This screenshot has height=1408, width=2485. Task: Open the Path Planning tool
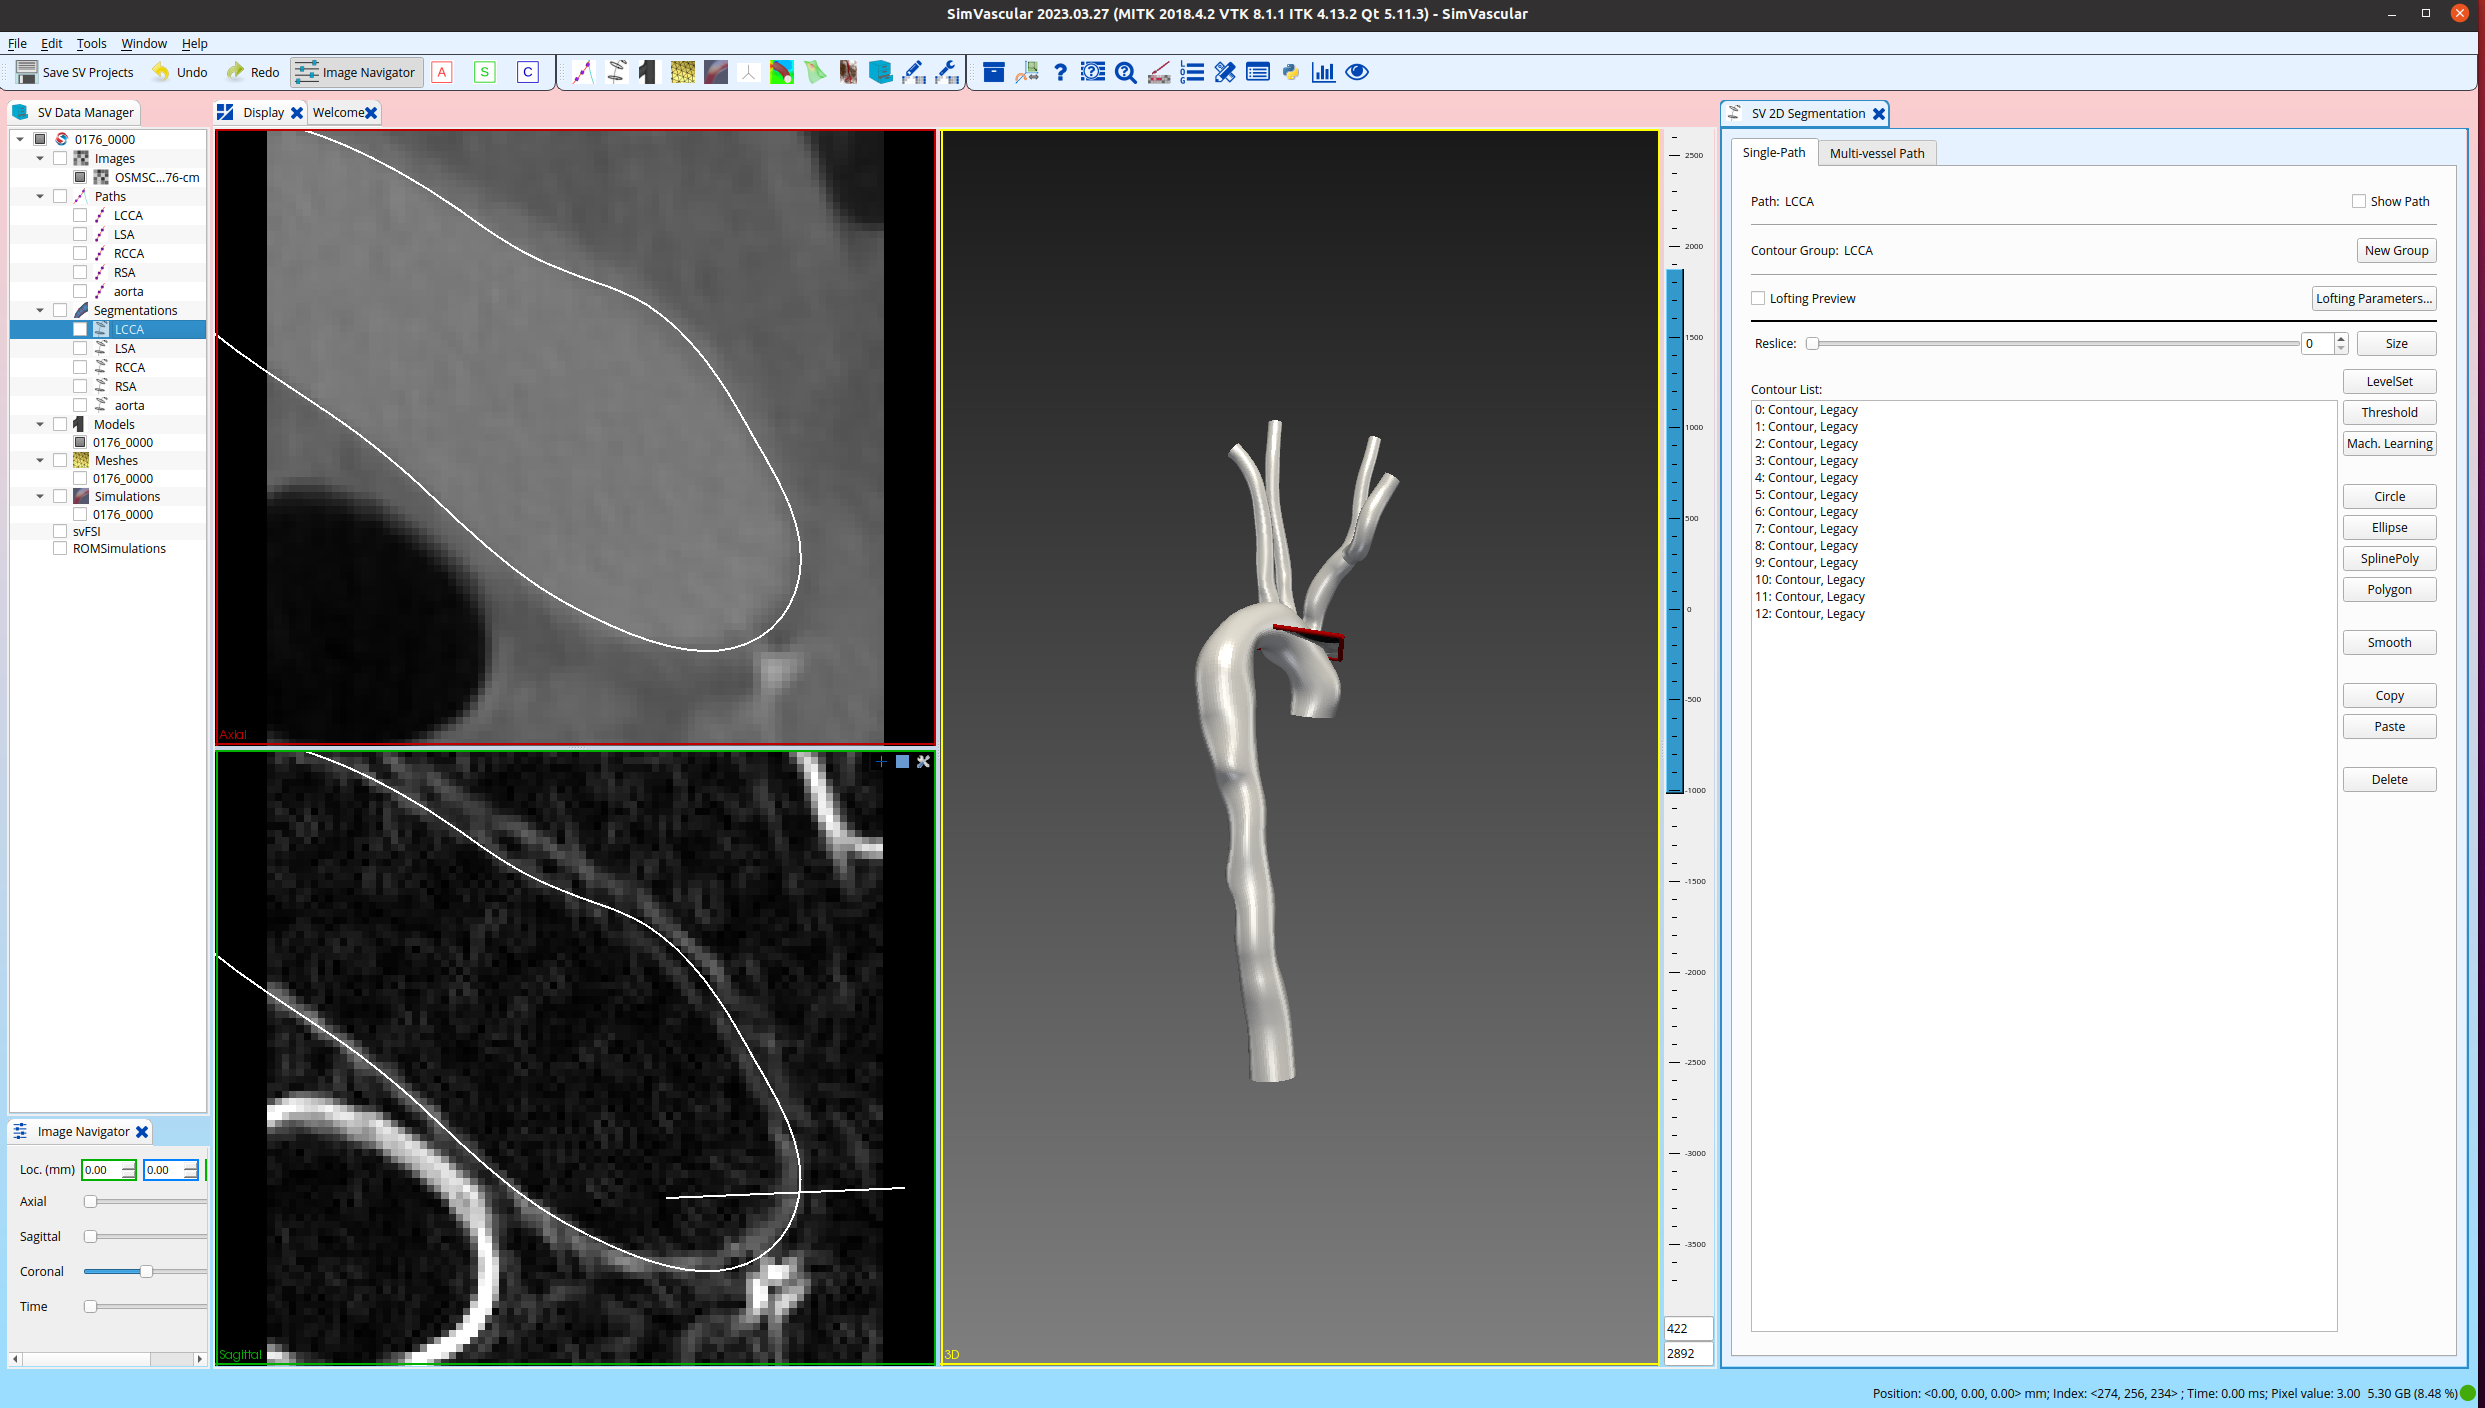(x=582, y=72)
